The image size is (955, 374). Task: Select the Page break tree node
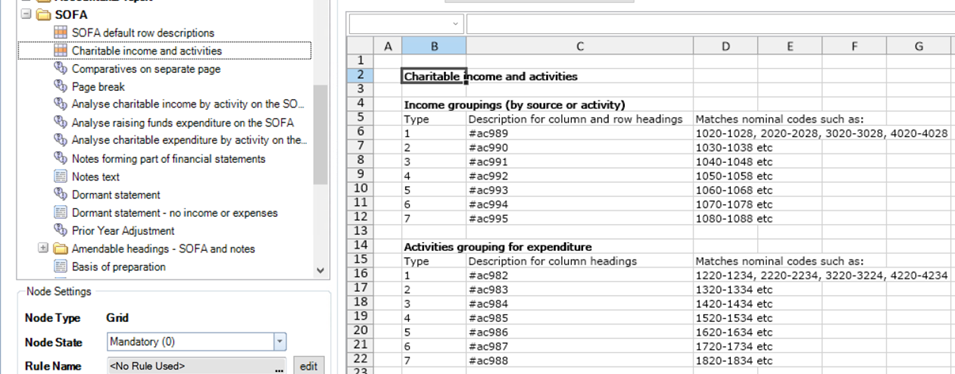tap(98, 86)
